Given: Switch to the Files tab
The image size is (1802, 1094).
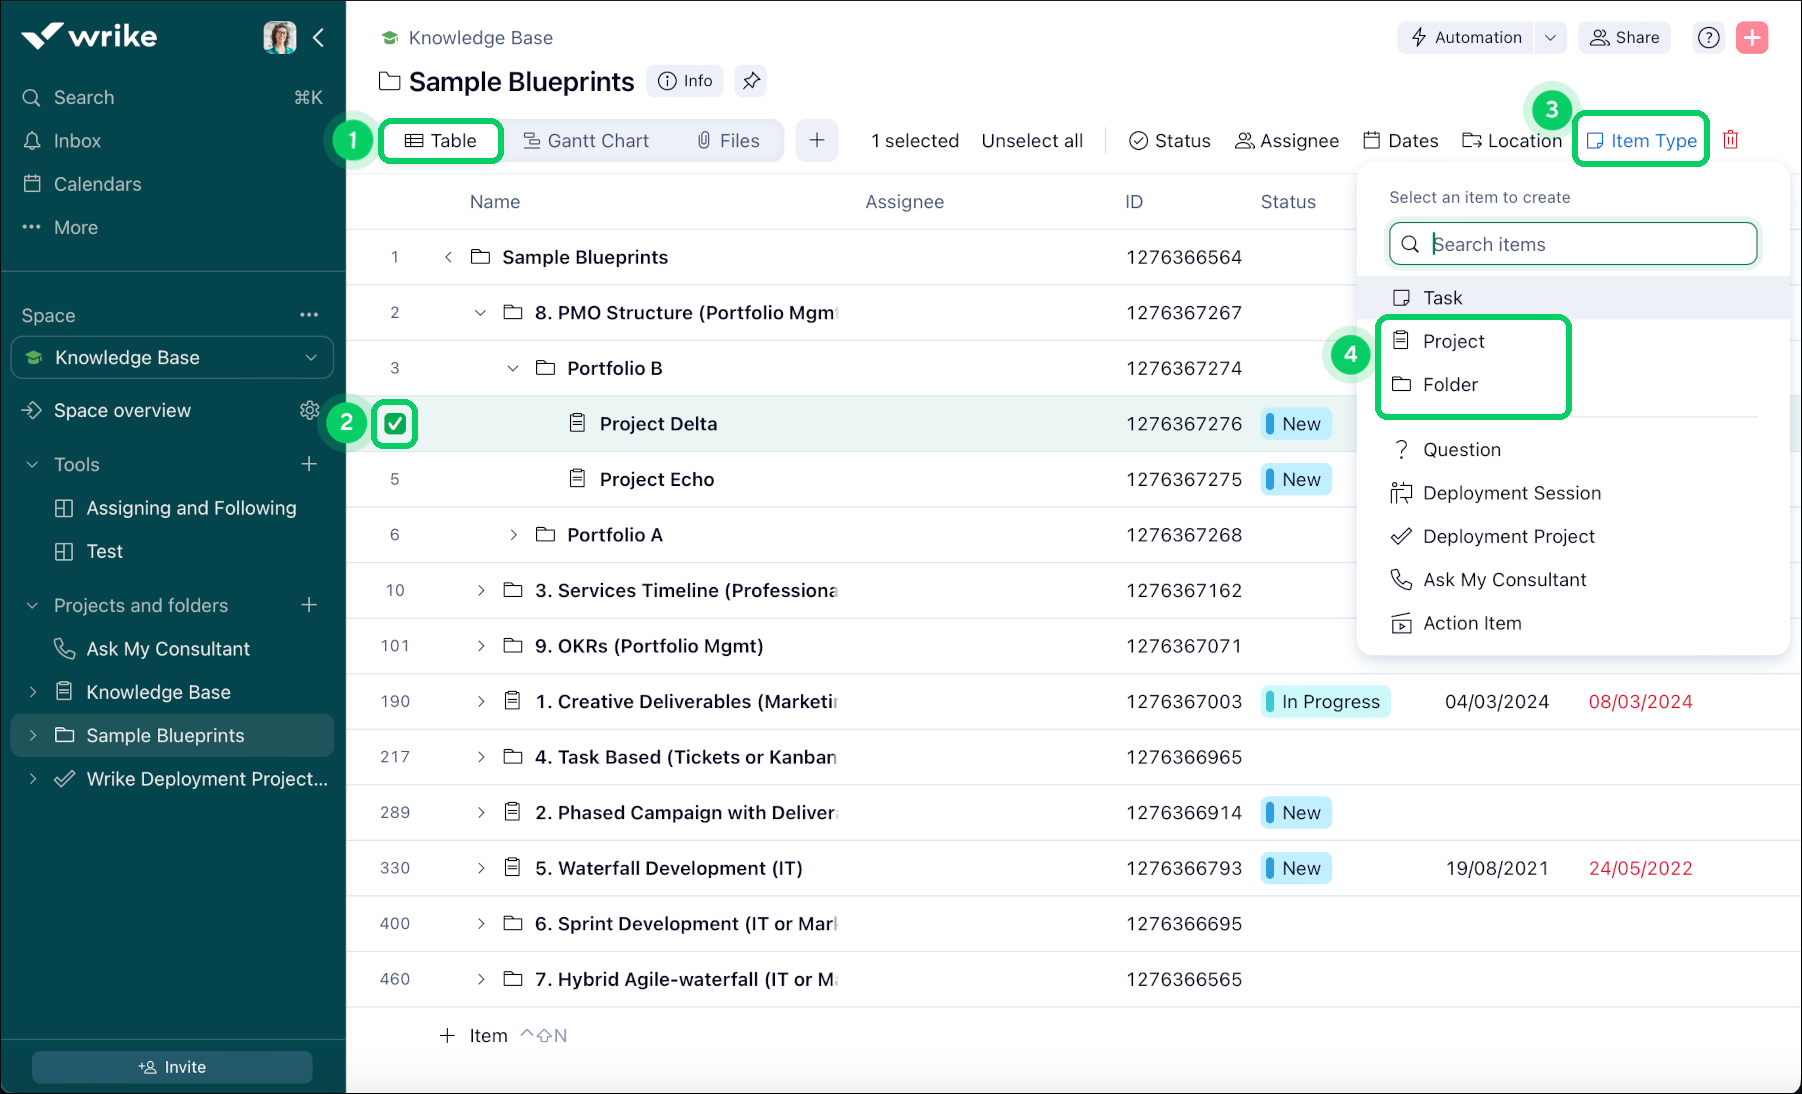Looking at the screenshot, I should pos(729,141).
